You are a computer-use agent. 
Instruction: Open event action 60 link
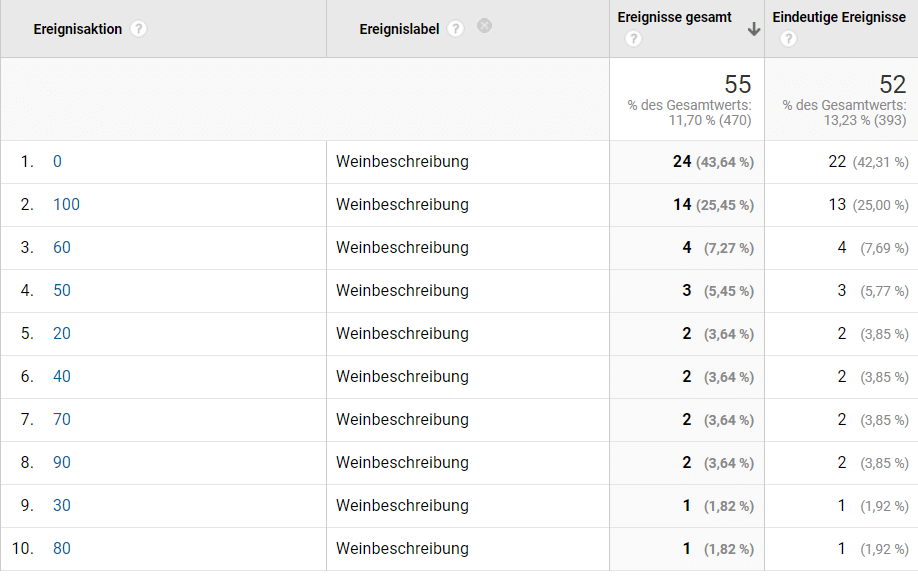[62, 247]
